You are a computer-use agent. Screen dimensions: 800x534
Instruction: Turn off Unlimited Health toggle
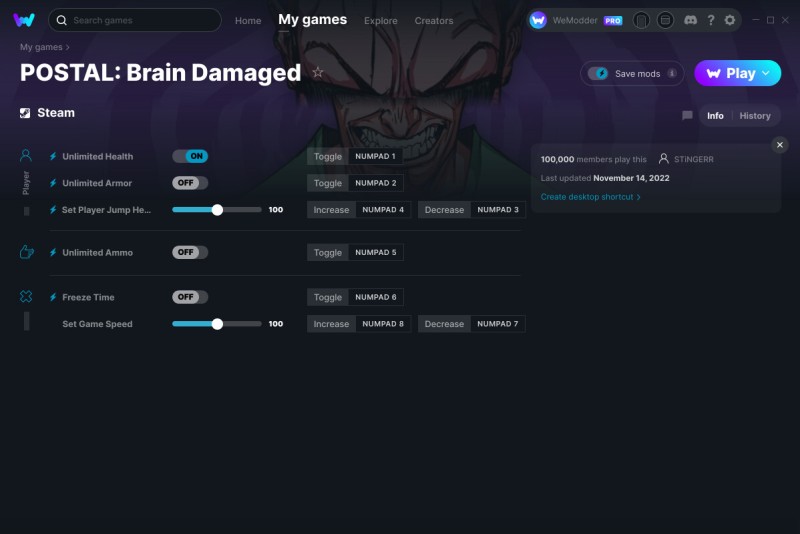pyautogui.click(x=190, y=156)
